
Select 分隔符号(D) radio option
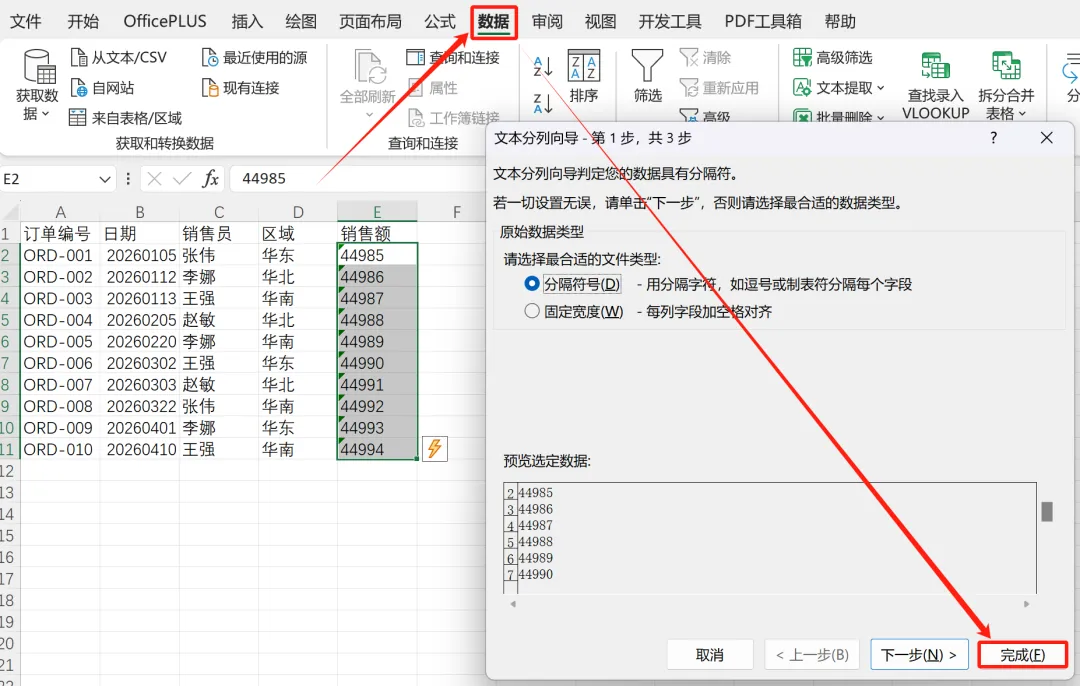(532, 284)
